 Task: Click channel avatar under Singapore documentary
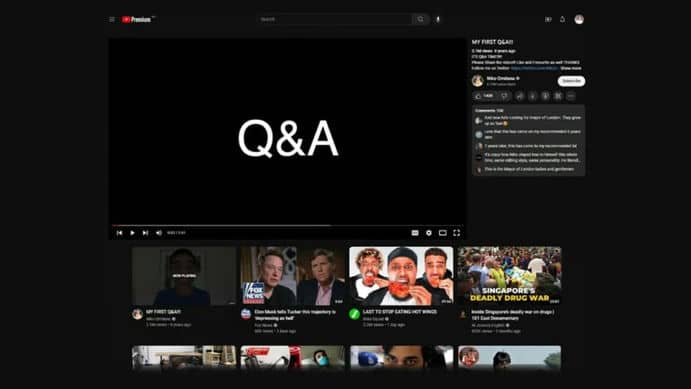463,315
